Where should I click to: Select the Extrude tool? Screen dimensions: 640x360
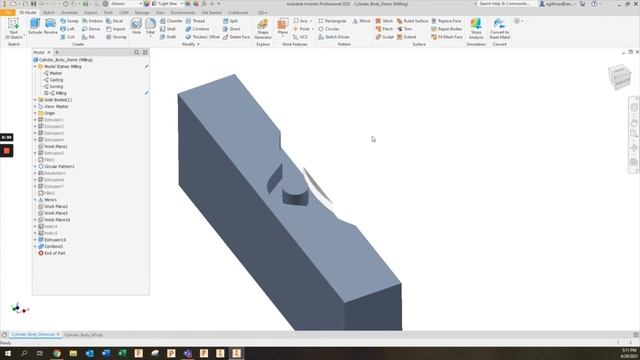click(x=35, y=26)
